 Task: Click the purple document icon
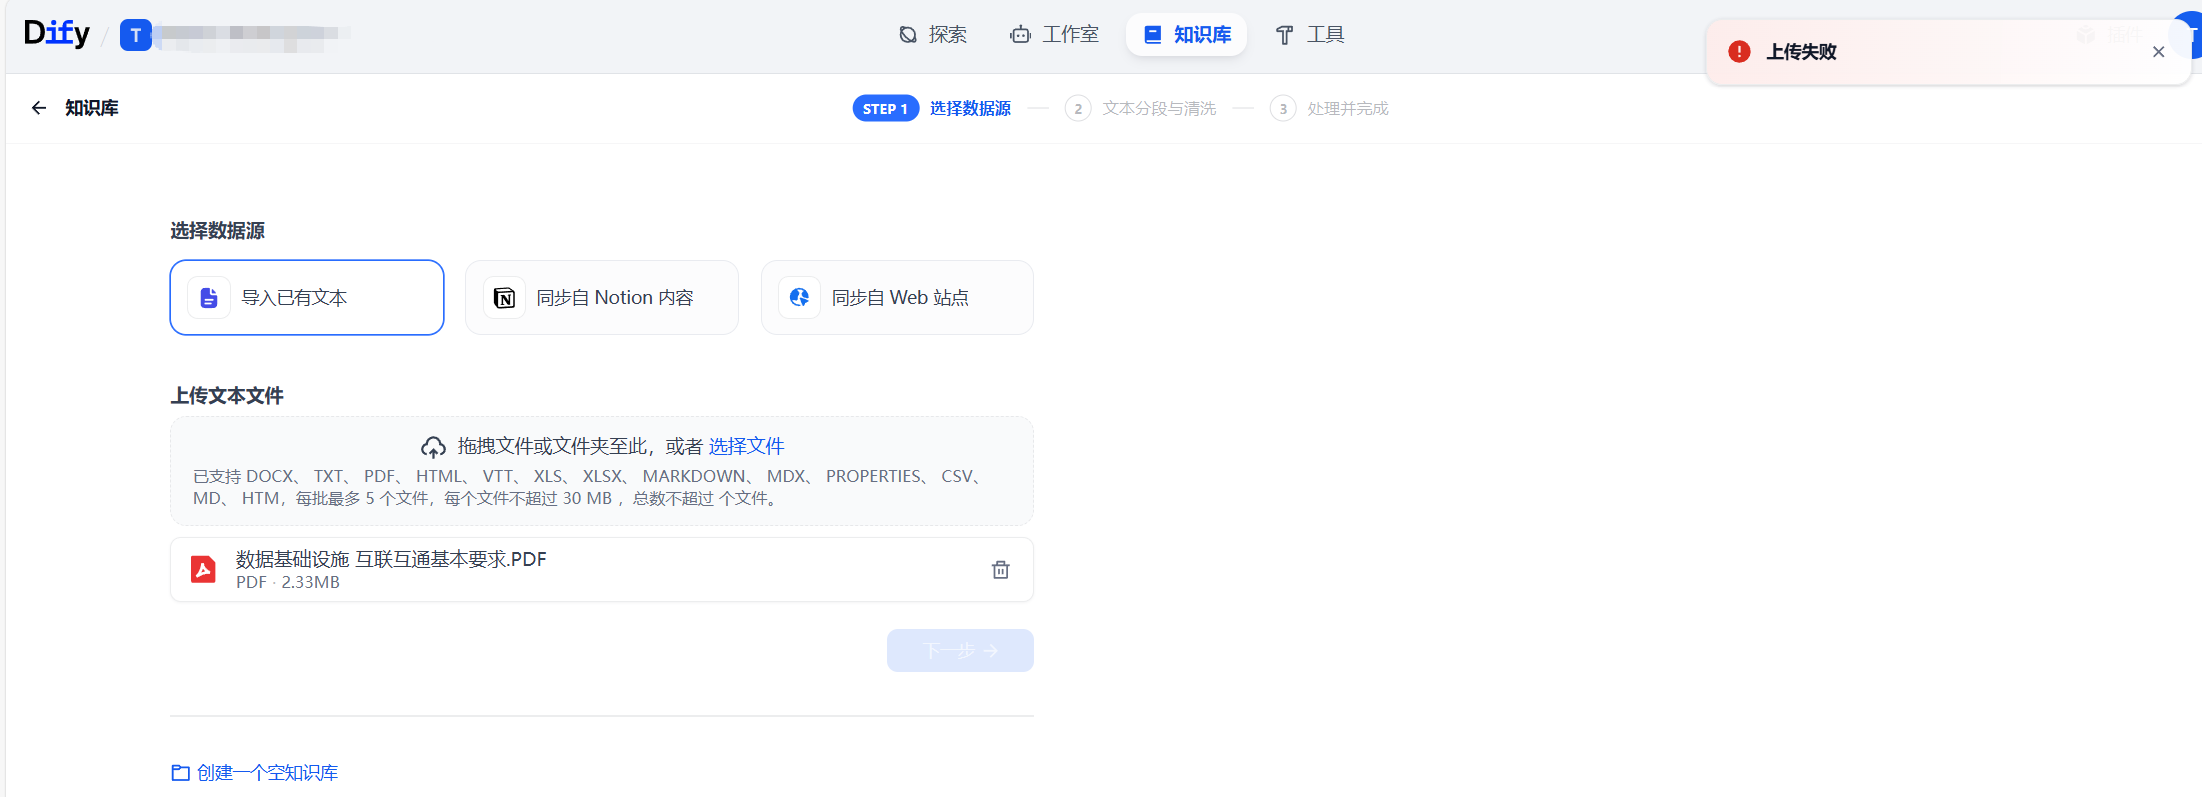[209, 298]
